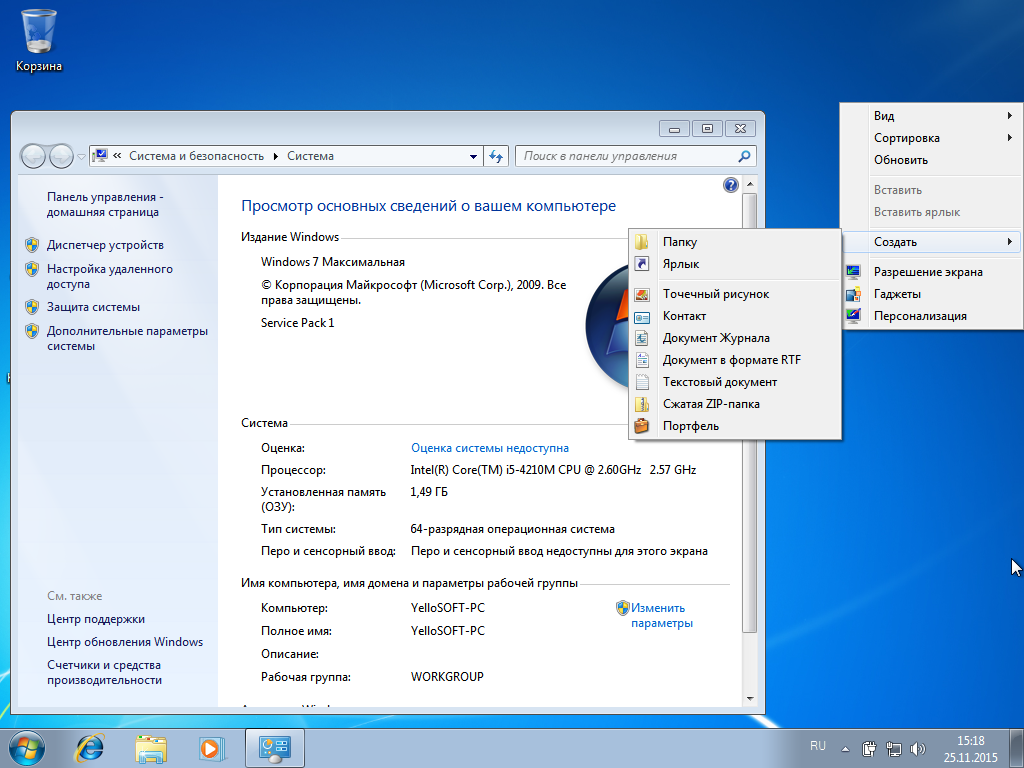Open the recent pages dropdown beside Forward

[81, 157]
